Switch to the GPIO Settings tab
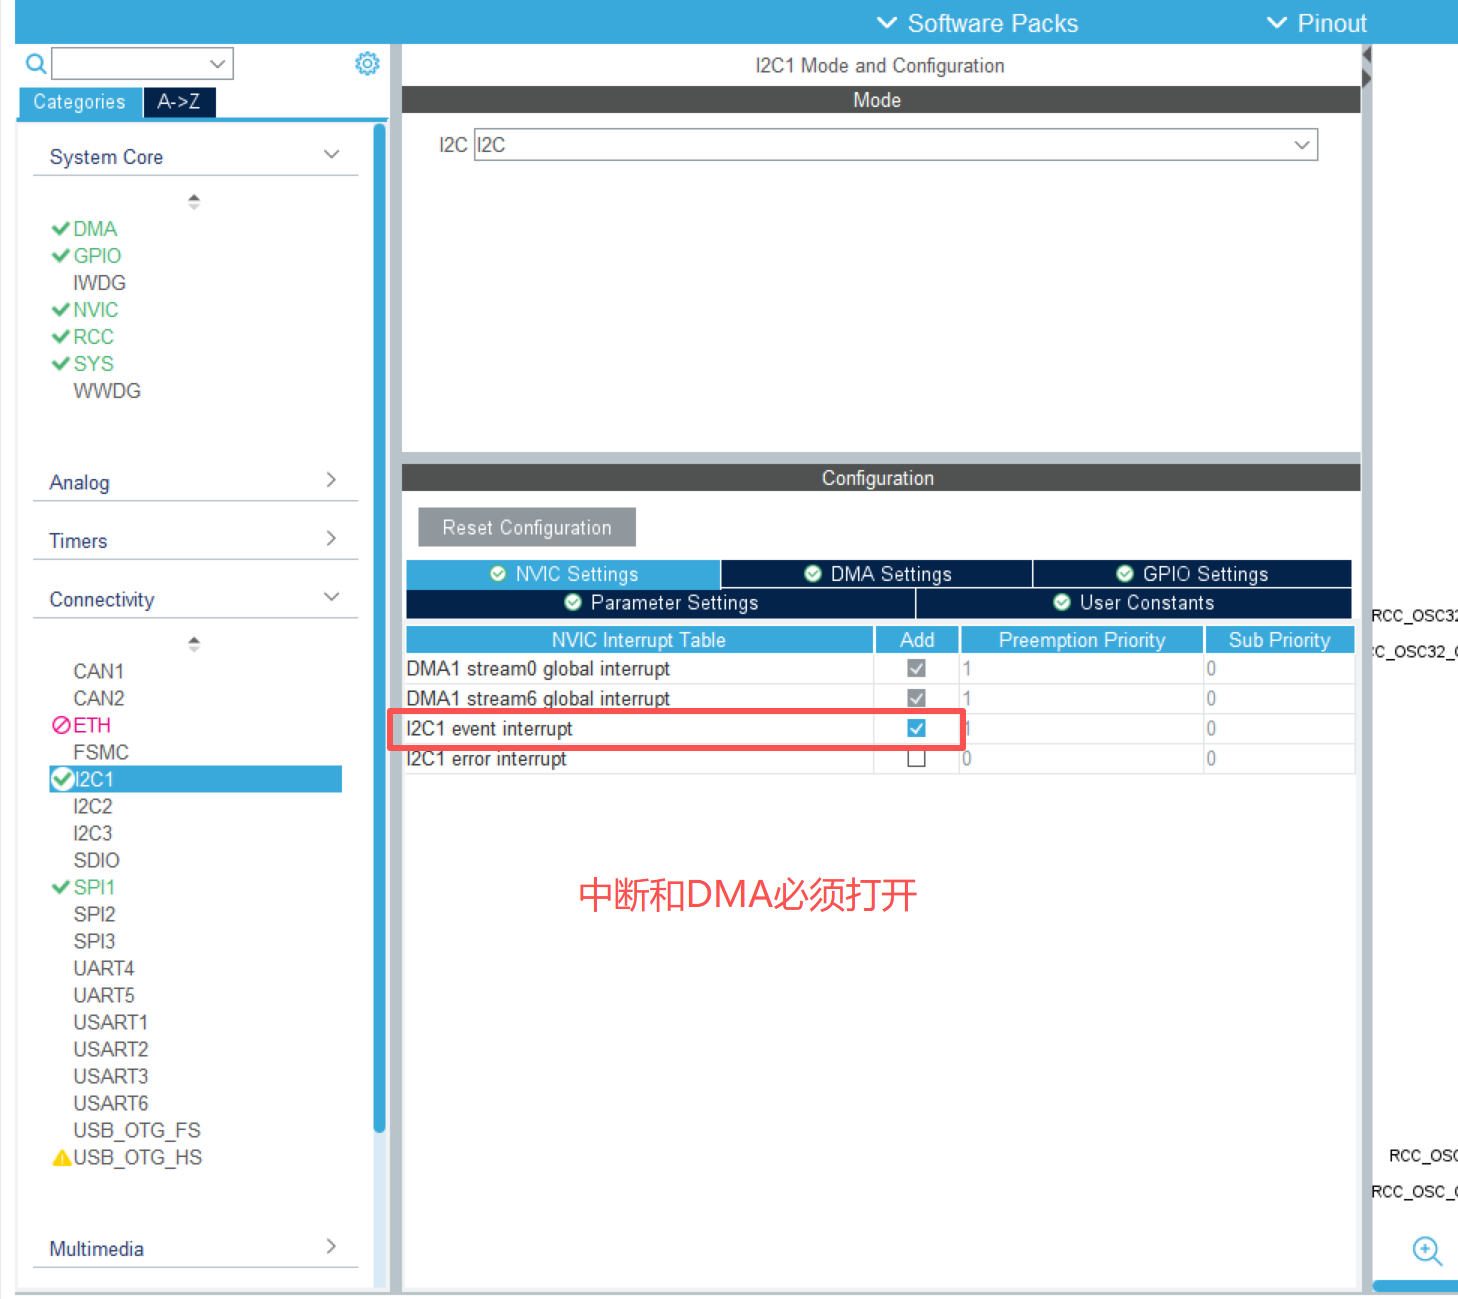 (1192, 574)
